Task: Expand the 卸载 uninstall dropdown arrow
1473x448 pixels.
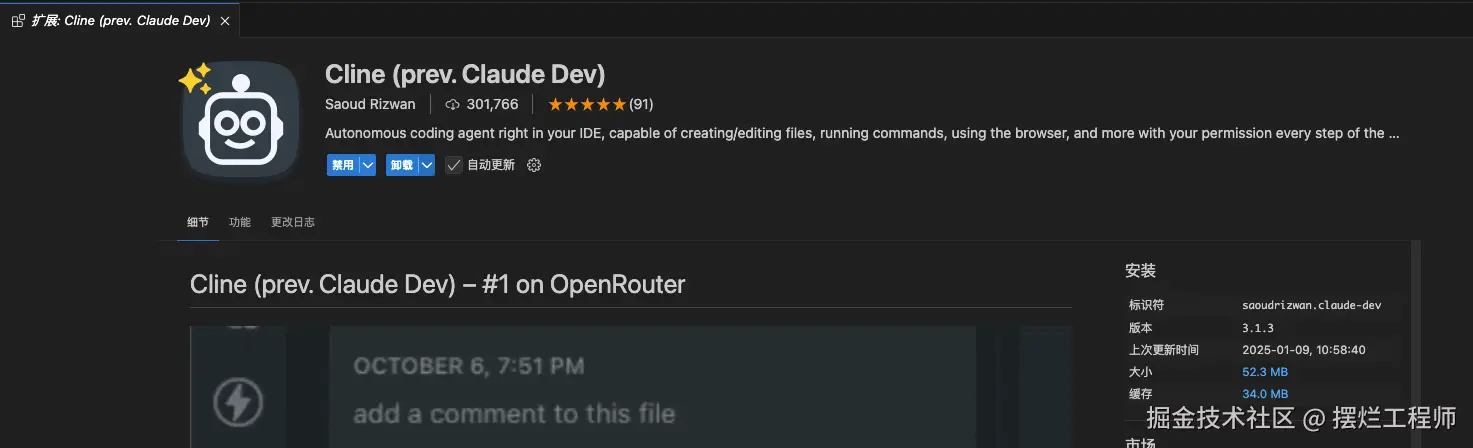Action: (x=427, y=165)
